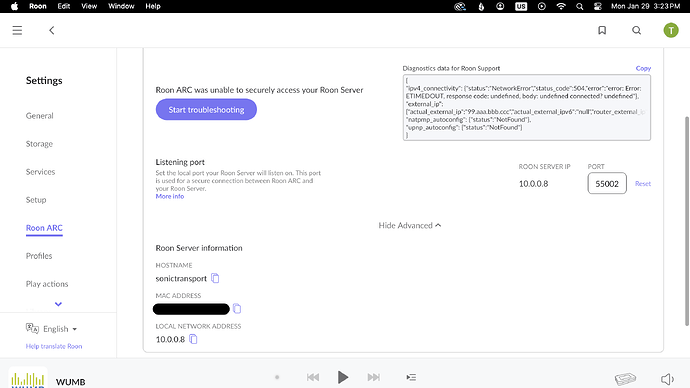The image size is (690, 388).
Task: Open the Edit menu
Action: point(64,6)
